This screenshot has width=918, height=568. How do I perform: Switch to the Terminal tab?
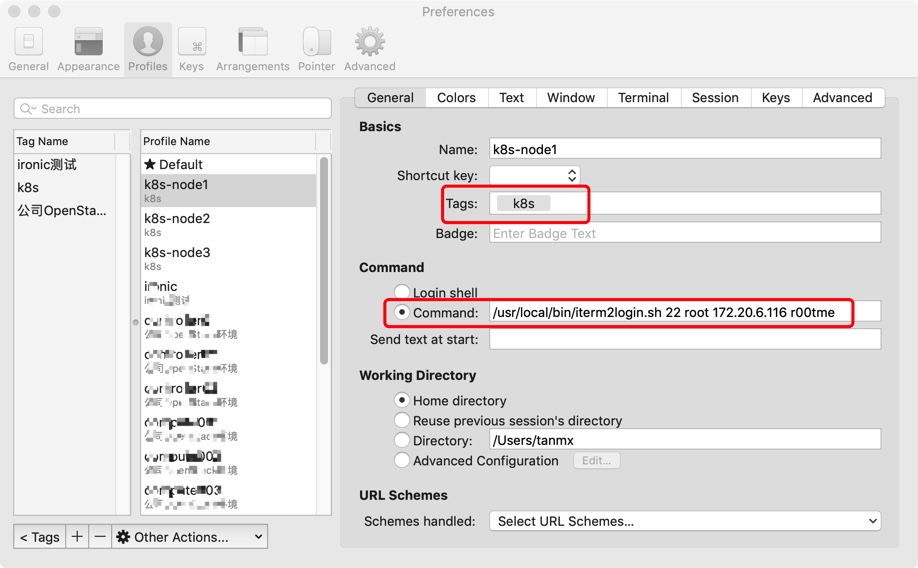pos(643,98)
